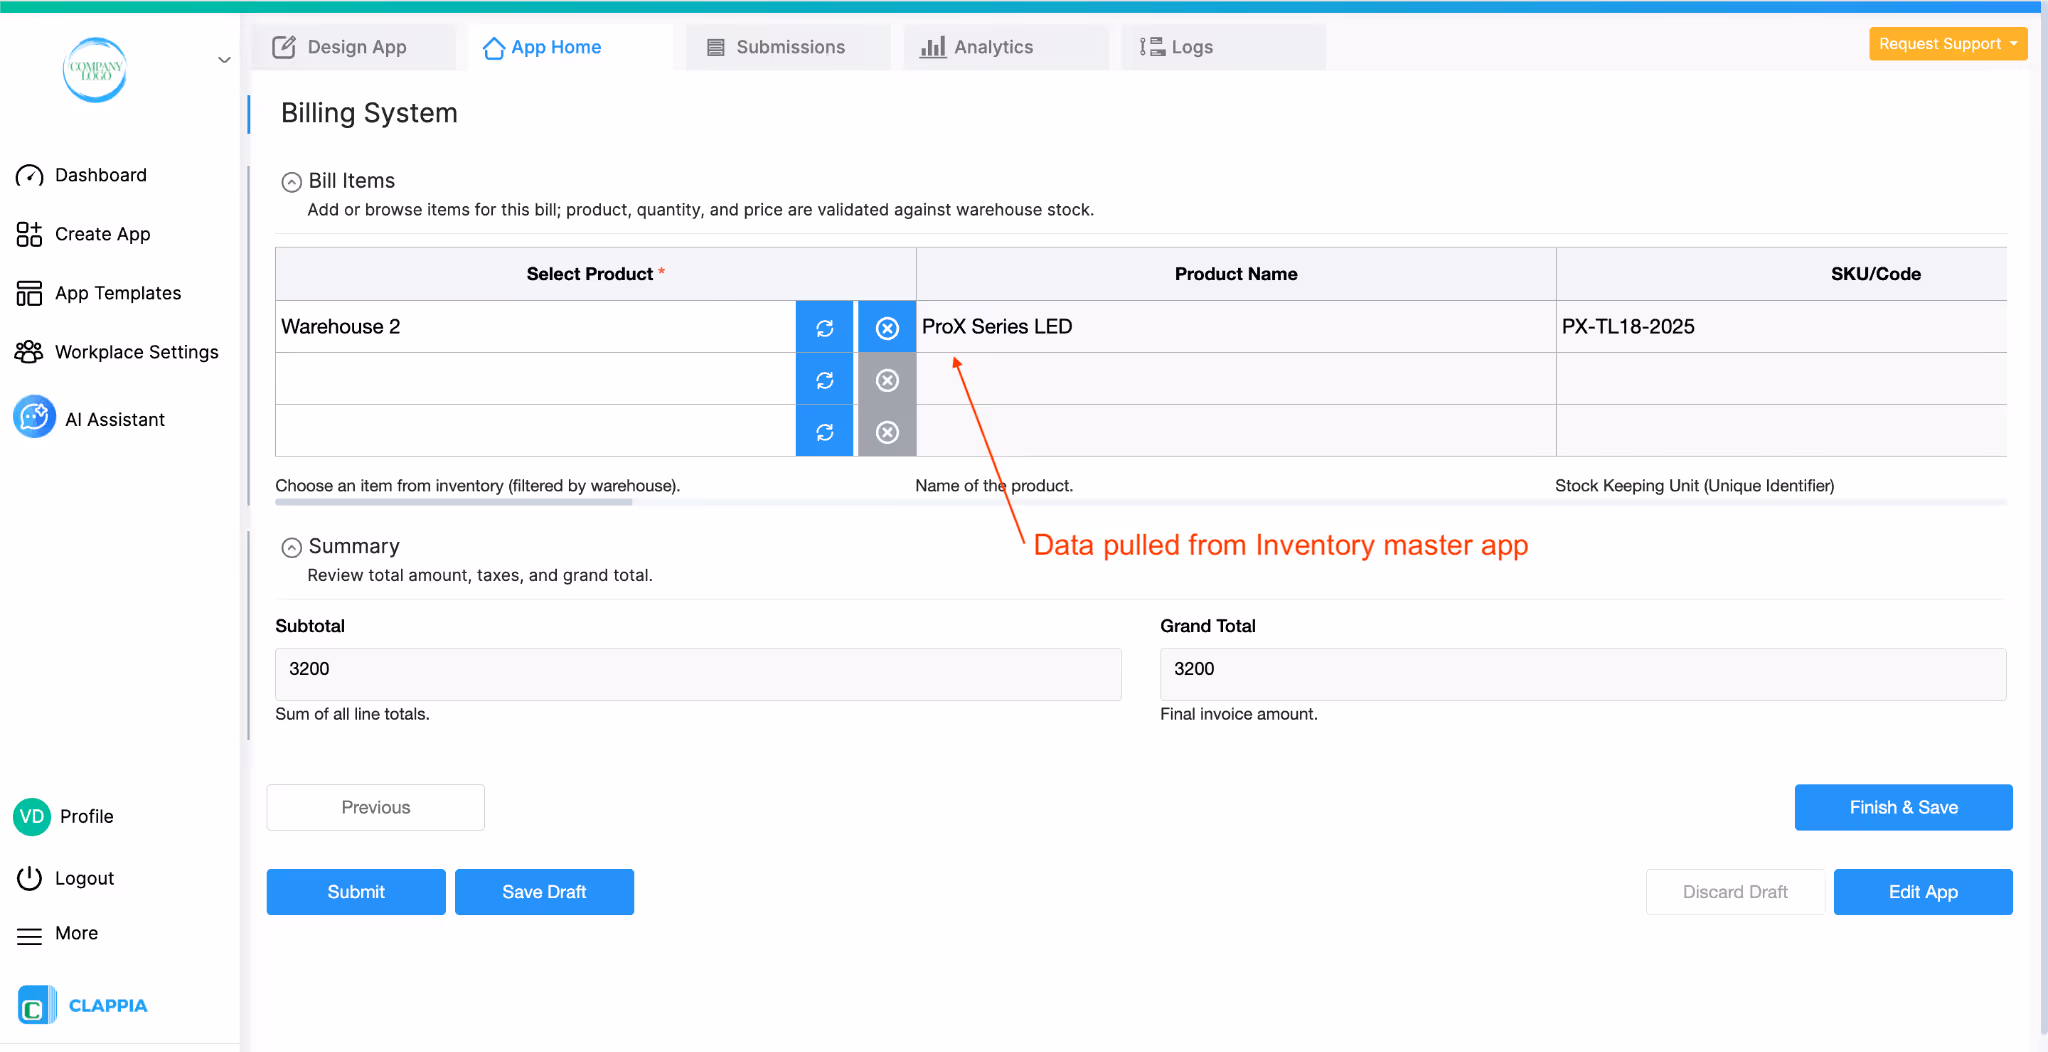Refresh the Warehouse 2 product row

click(x=824, y=327)
